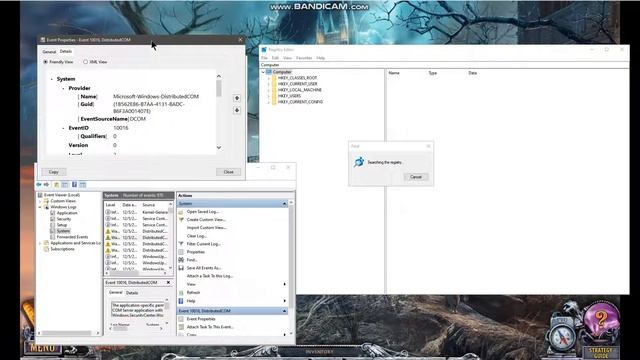Select the Friendly View radio button
The width and height of the screenshot is (640, 360).
46,62
